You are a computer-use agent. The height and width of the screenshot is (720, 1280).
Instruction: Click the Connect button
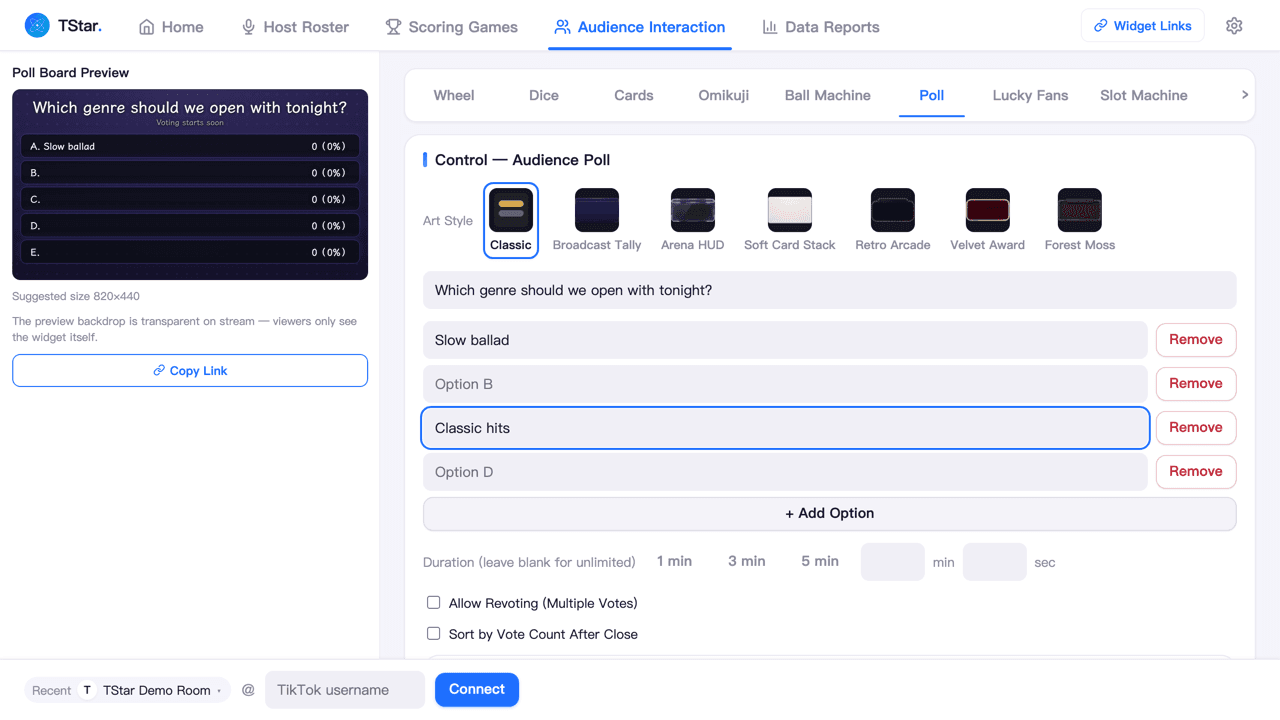click(x=477, y=690)
